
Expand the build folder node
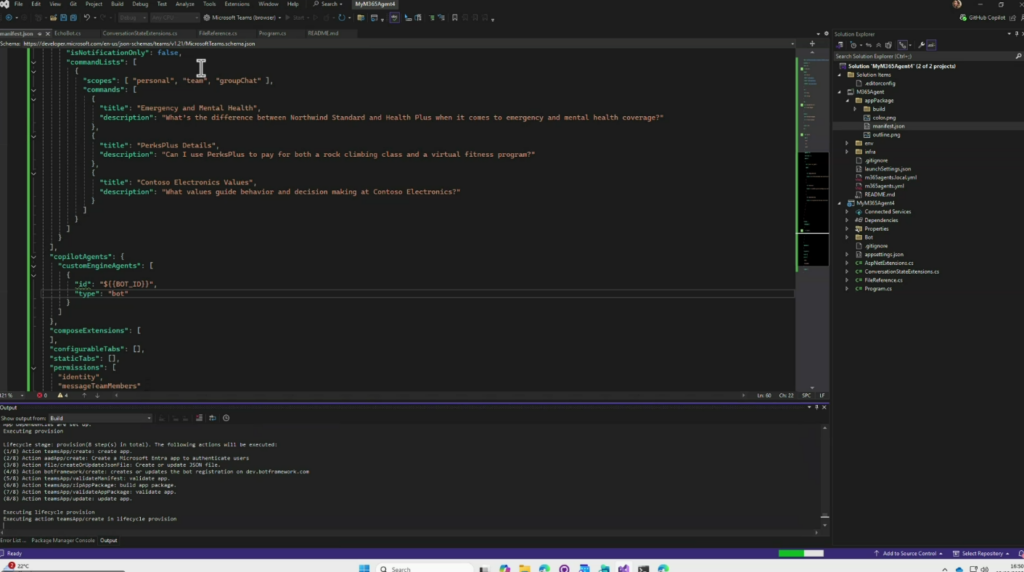[856, 109]
